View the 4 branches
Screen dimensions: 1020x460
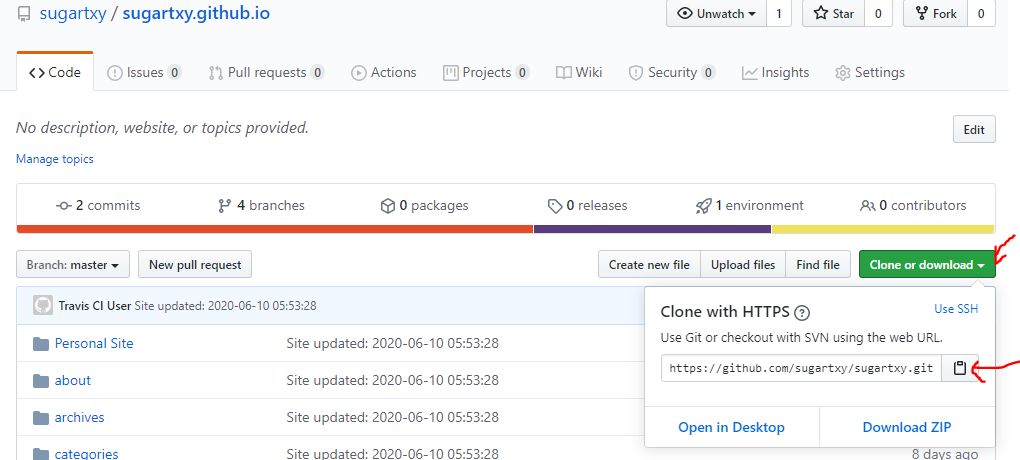[x=262, y=206]
